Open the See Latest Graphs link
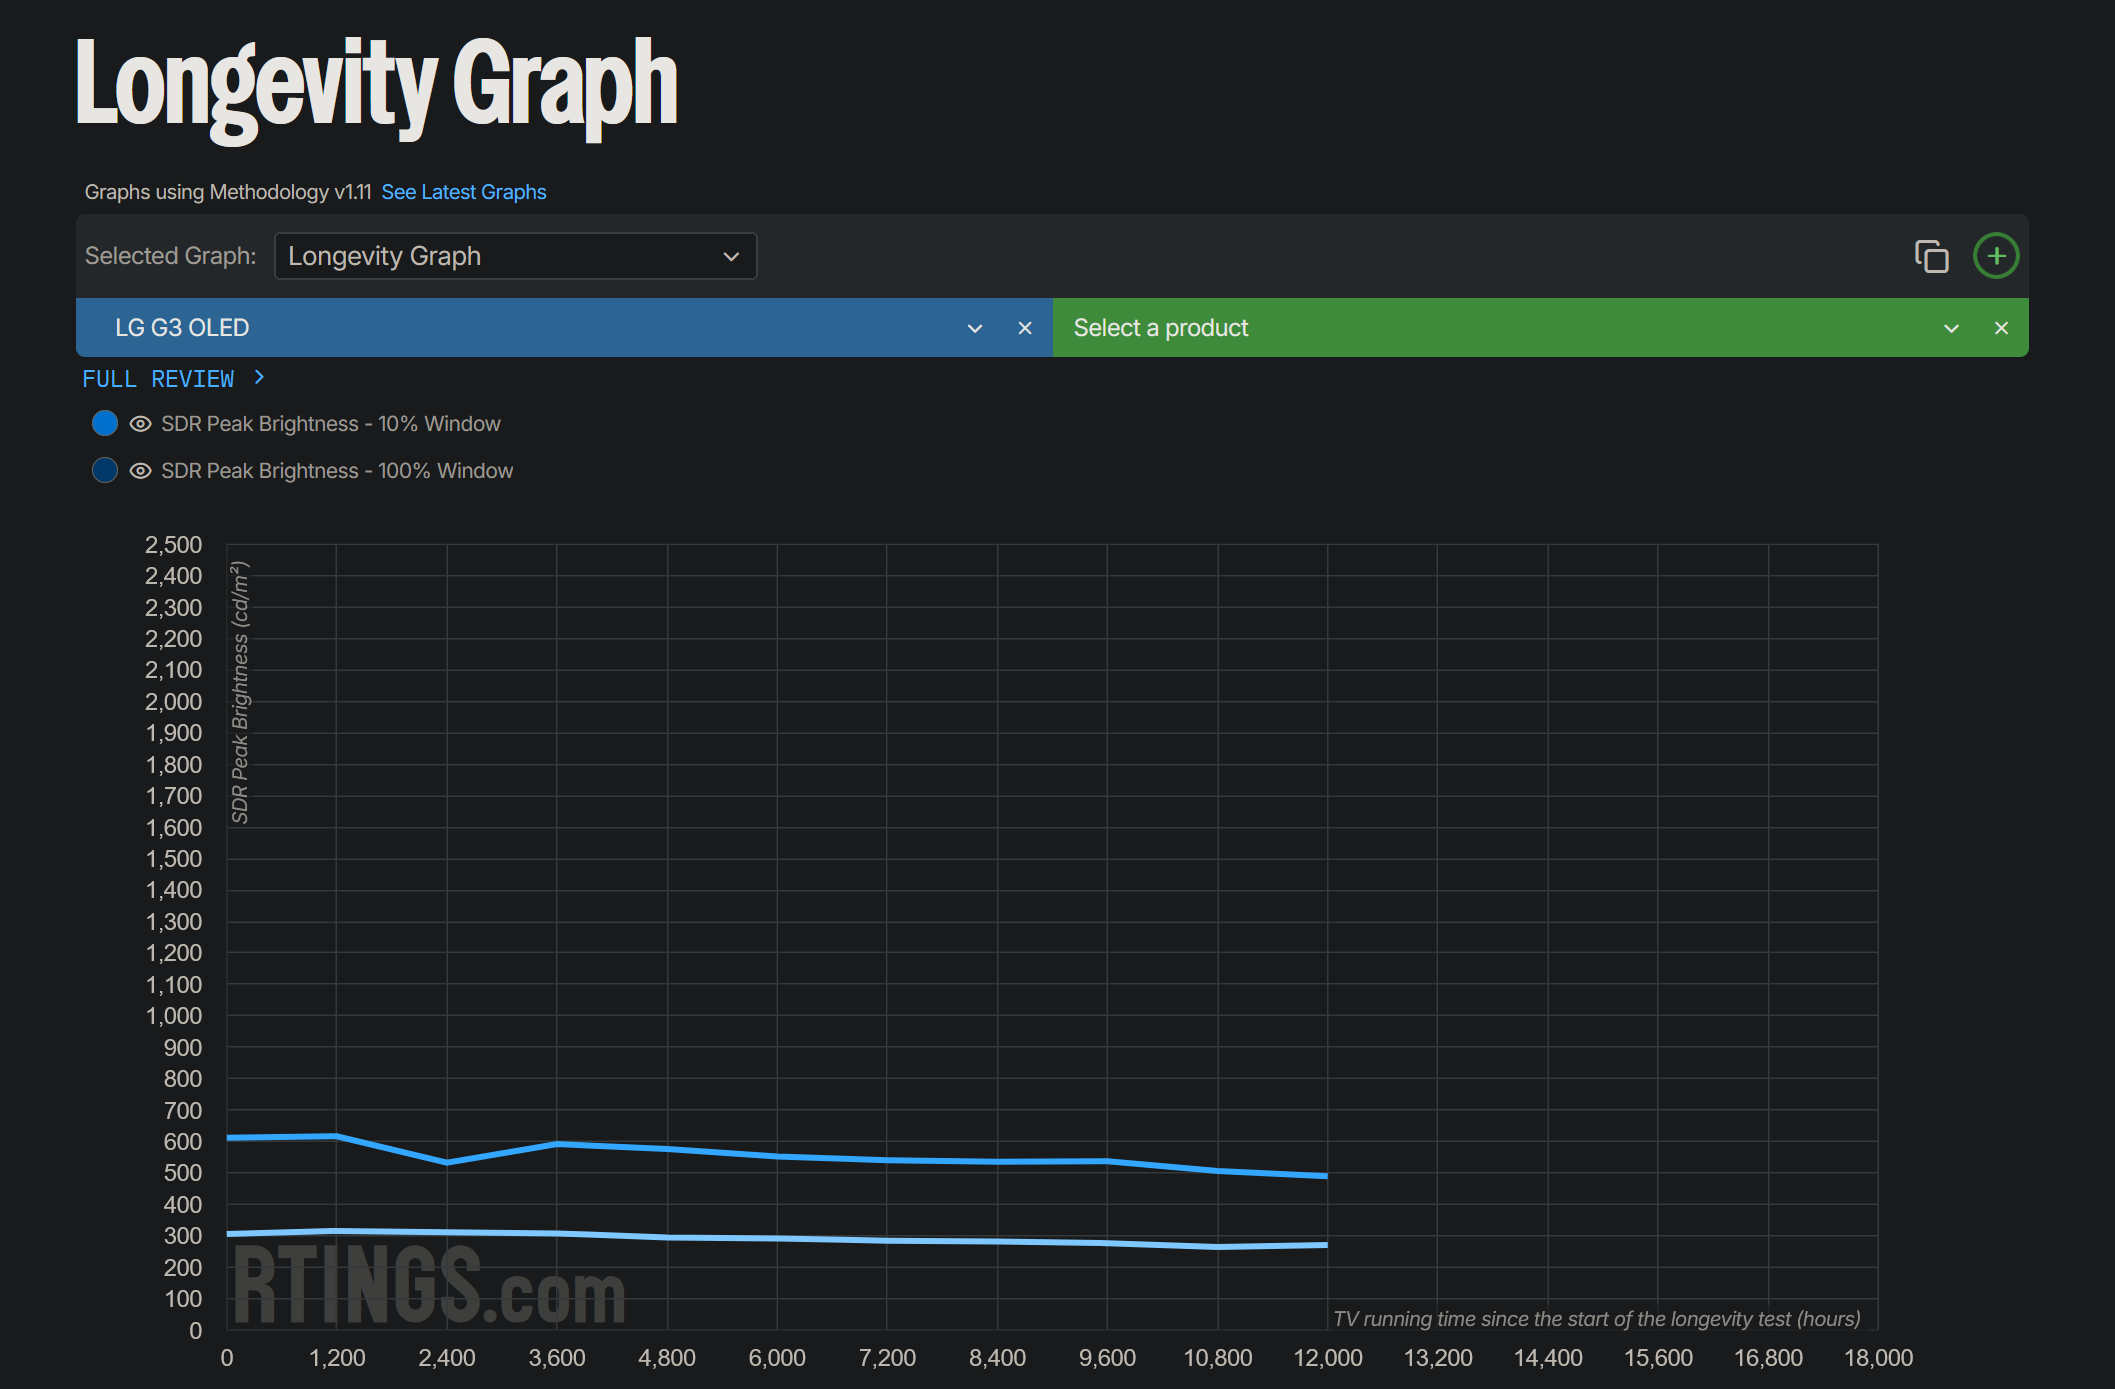The width and height of the screenshot is (2115, 1389). (x=464, y=192)
